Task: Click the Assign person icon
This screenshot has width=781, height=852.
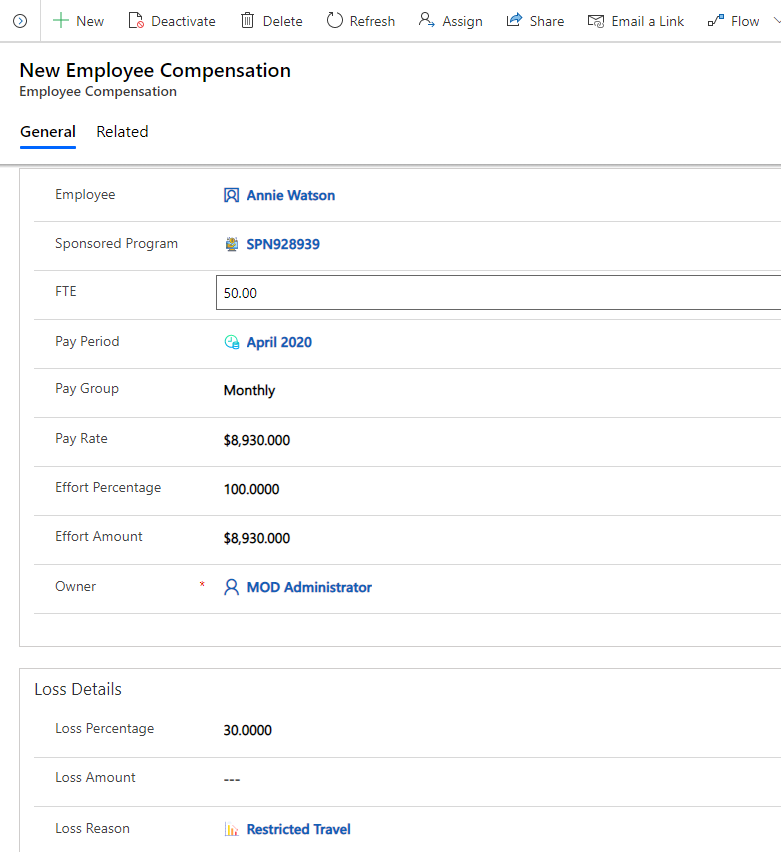Action: point(427,21)
